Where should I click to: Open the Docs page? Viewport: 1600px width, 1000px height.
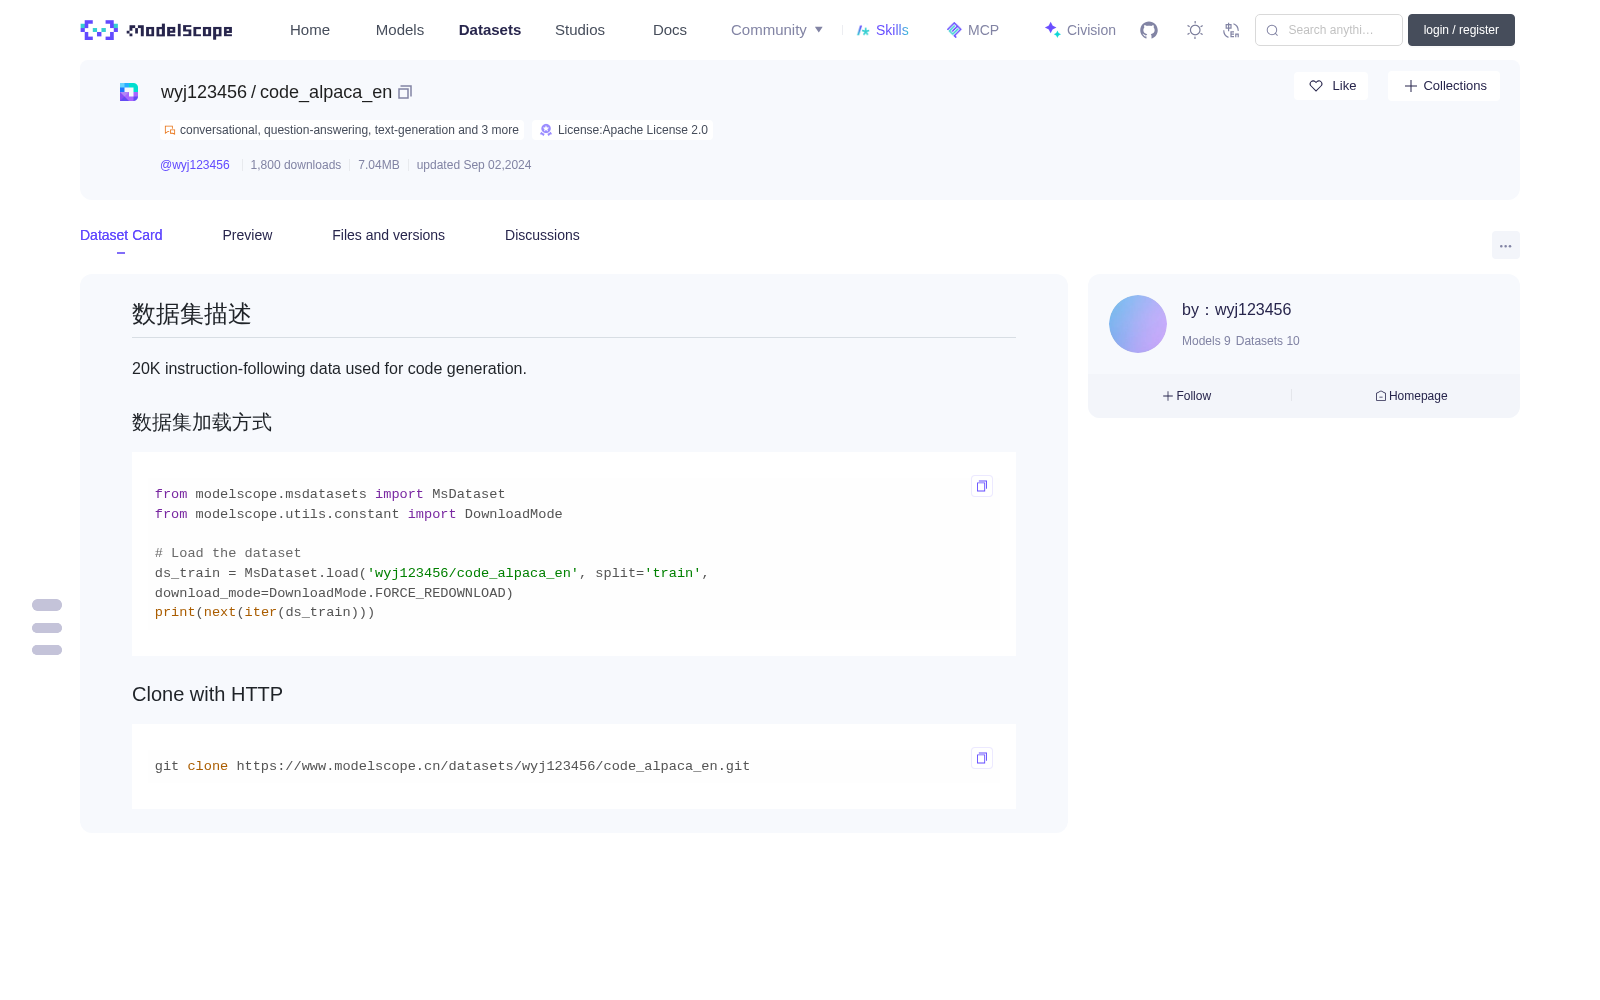670,30
